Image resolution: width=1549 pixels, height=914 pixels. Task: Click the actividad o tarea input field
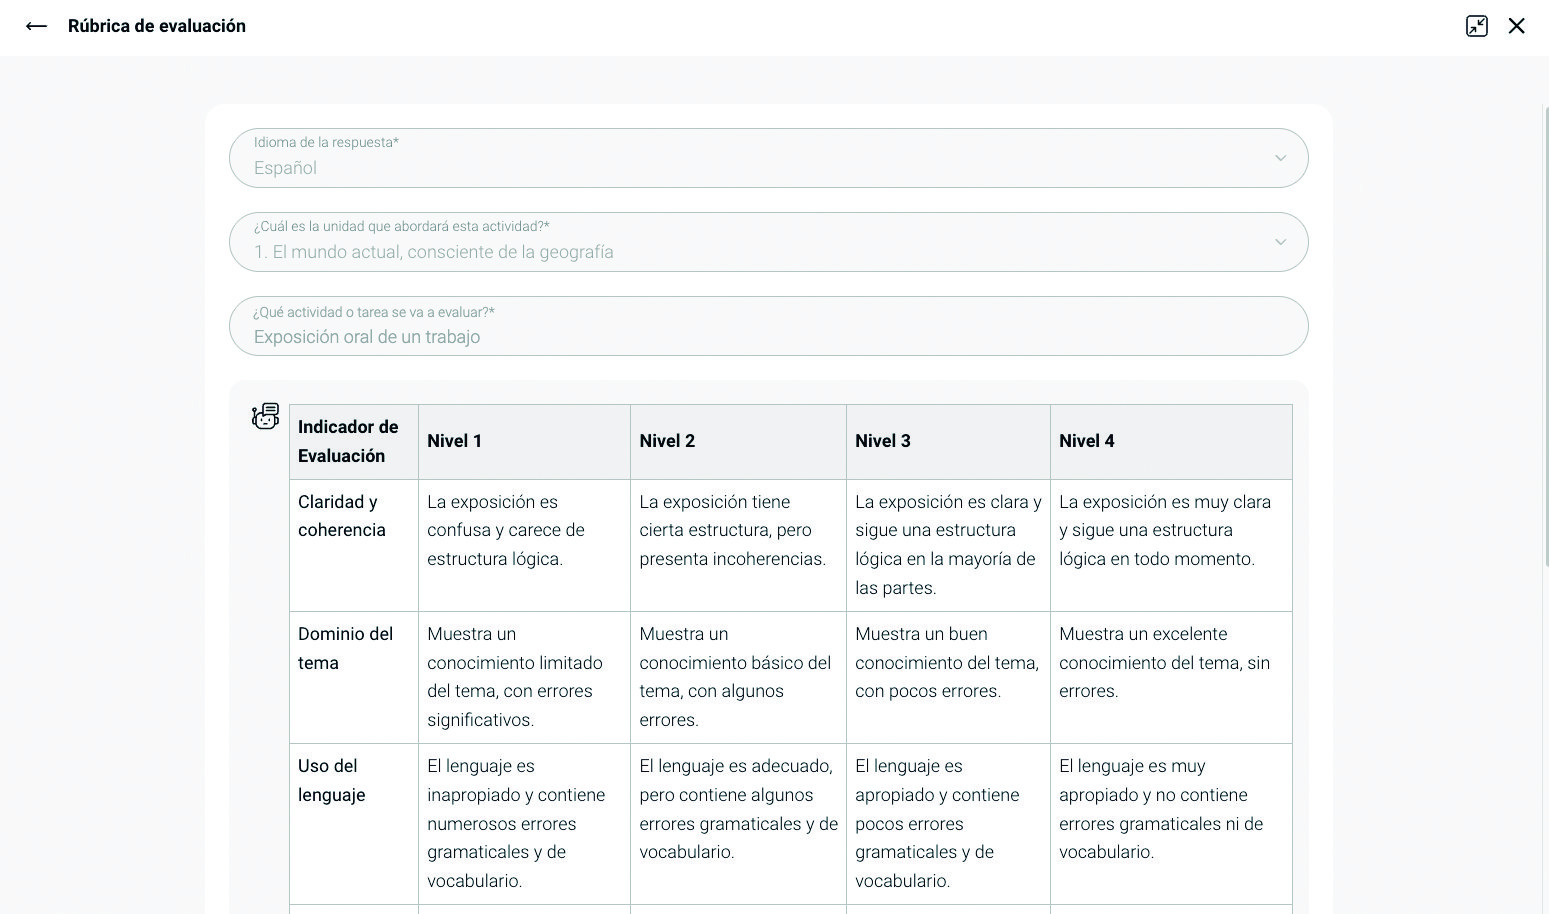click(768, 327)
